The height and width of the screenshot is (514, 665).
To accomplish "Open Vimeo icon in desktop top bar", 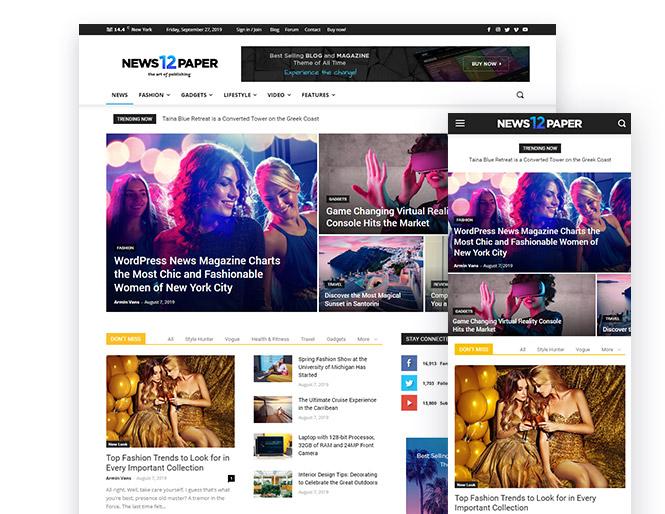I will (516, 30).
